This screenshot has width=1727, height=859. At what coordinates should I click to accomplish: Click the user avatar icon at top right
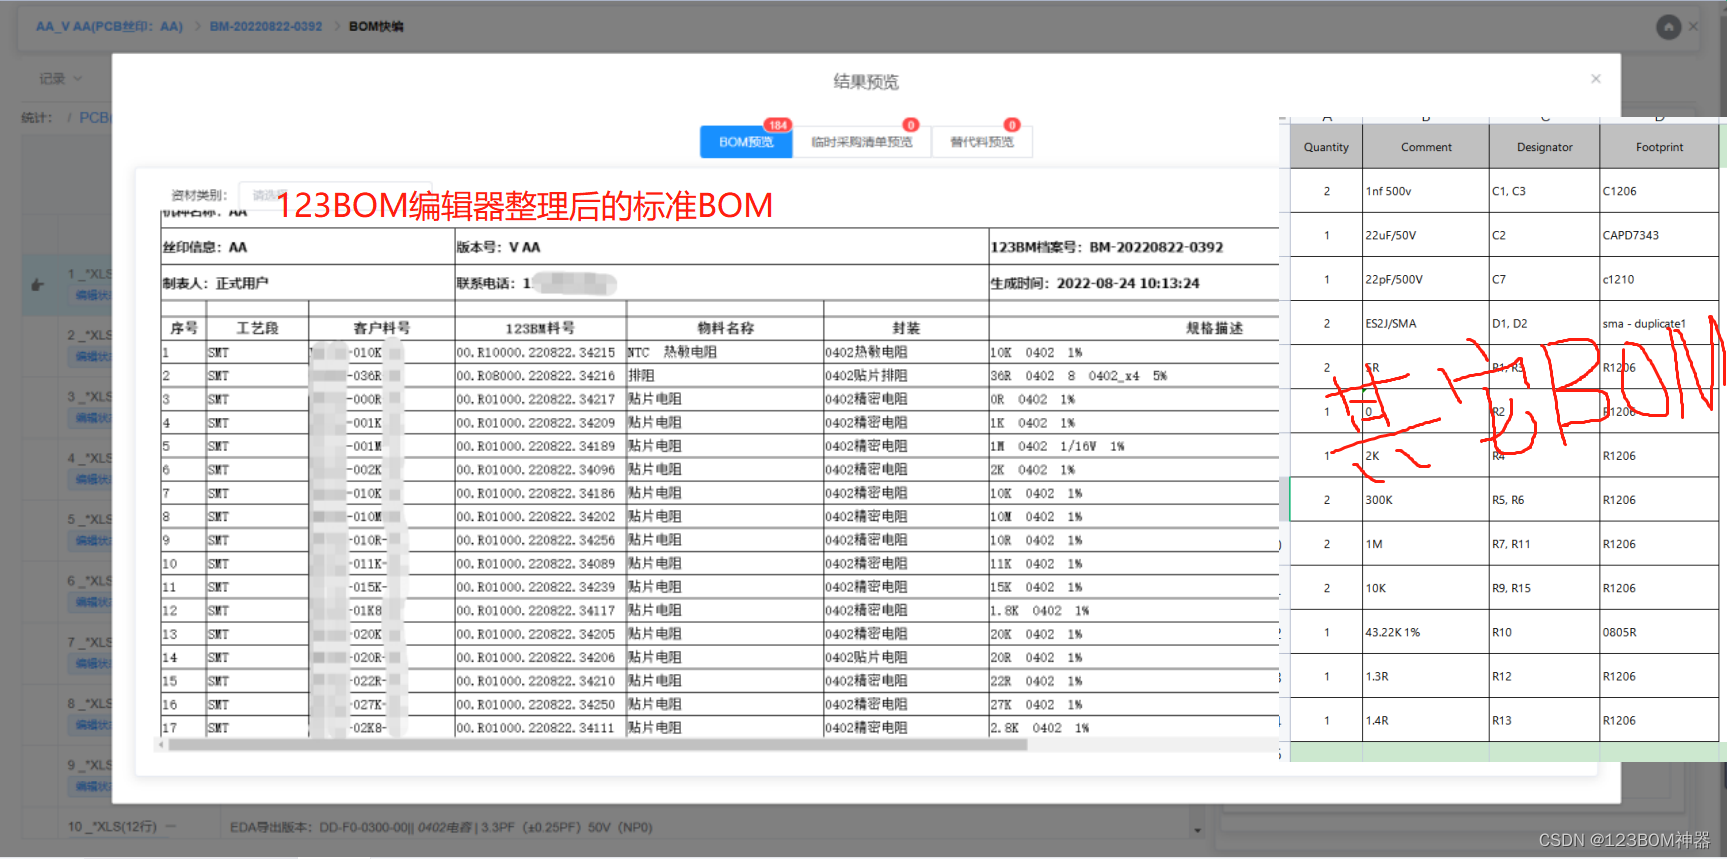[x=1668, y=27]
